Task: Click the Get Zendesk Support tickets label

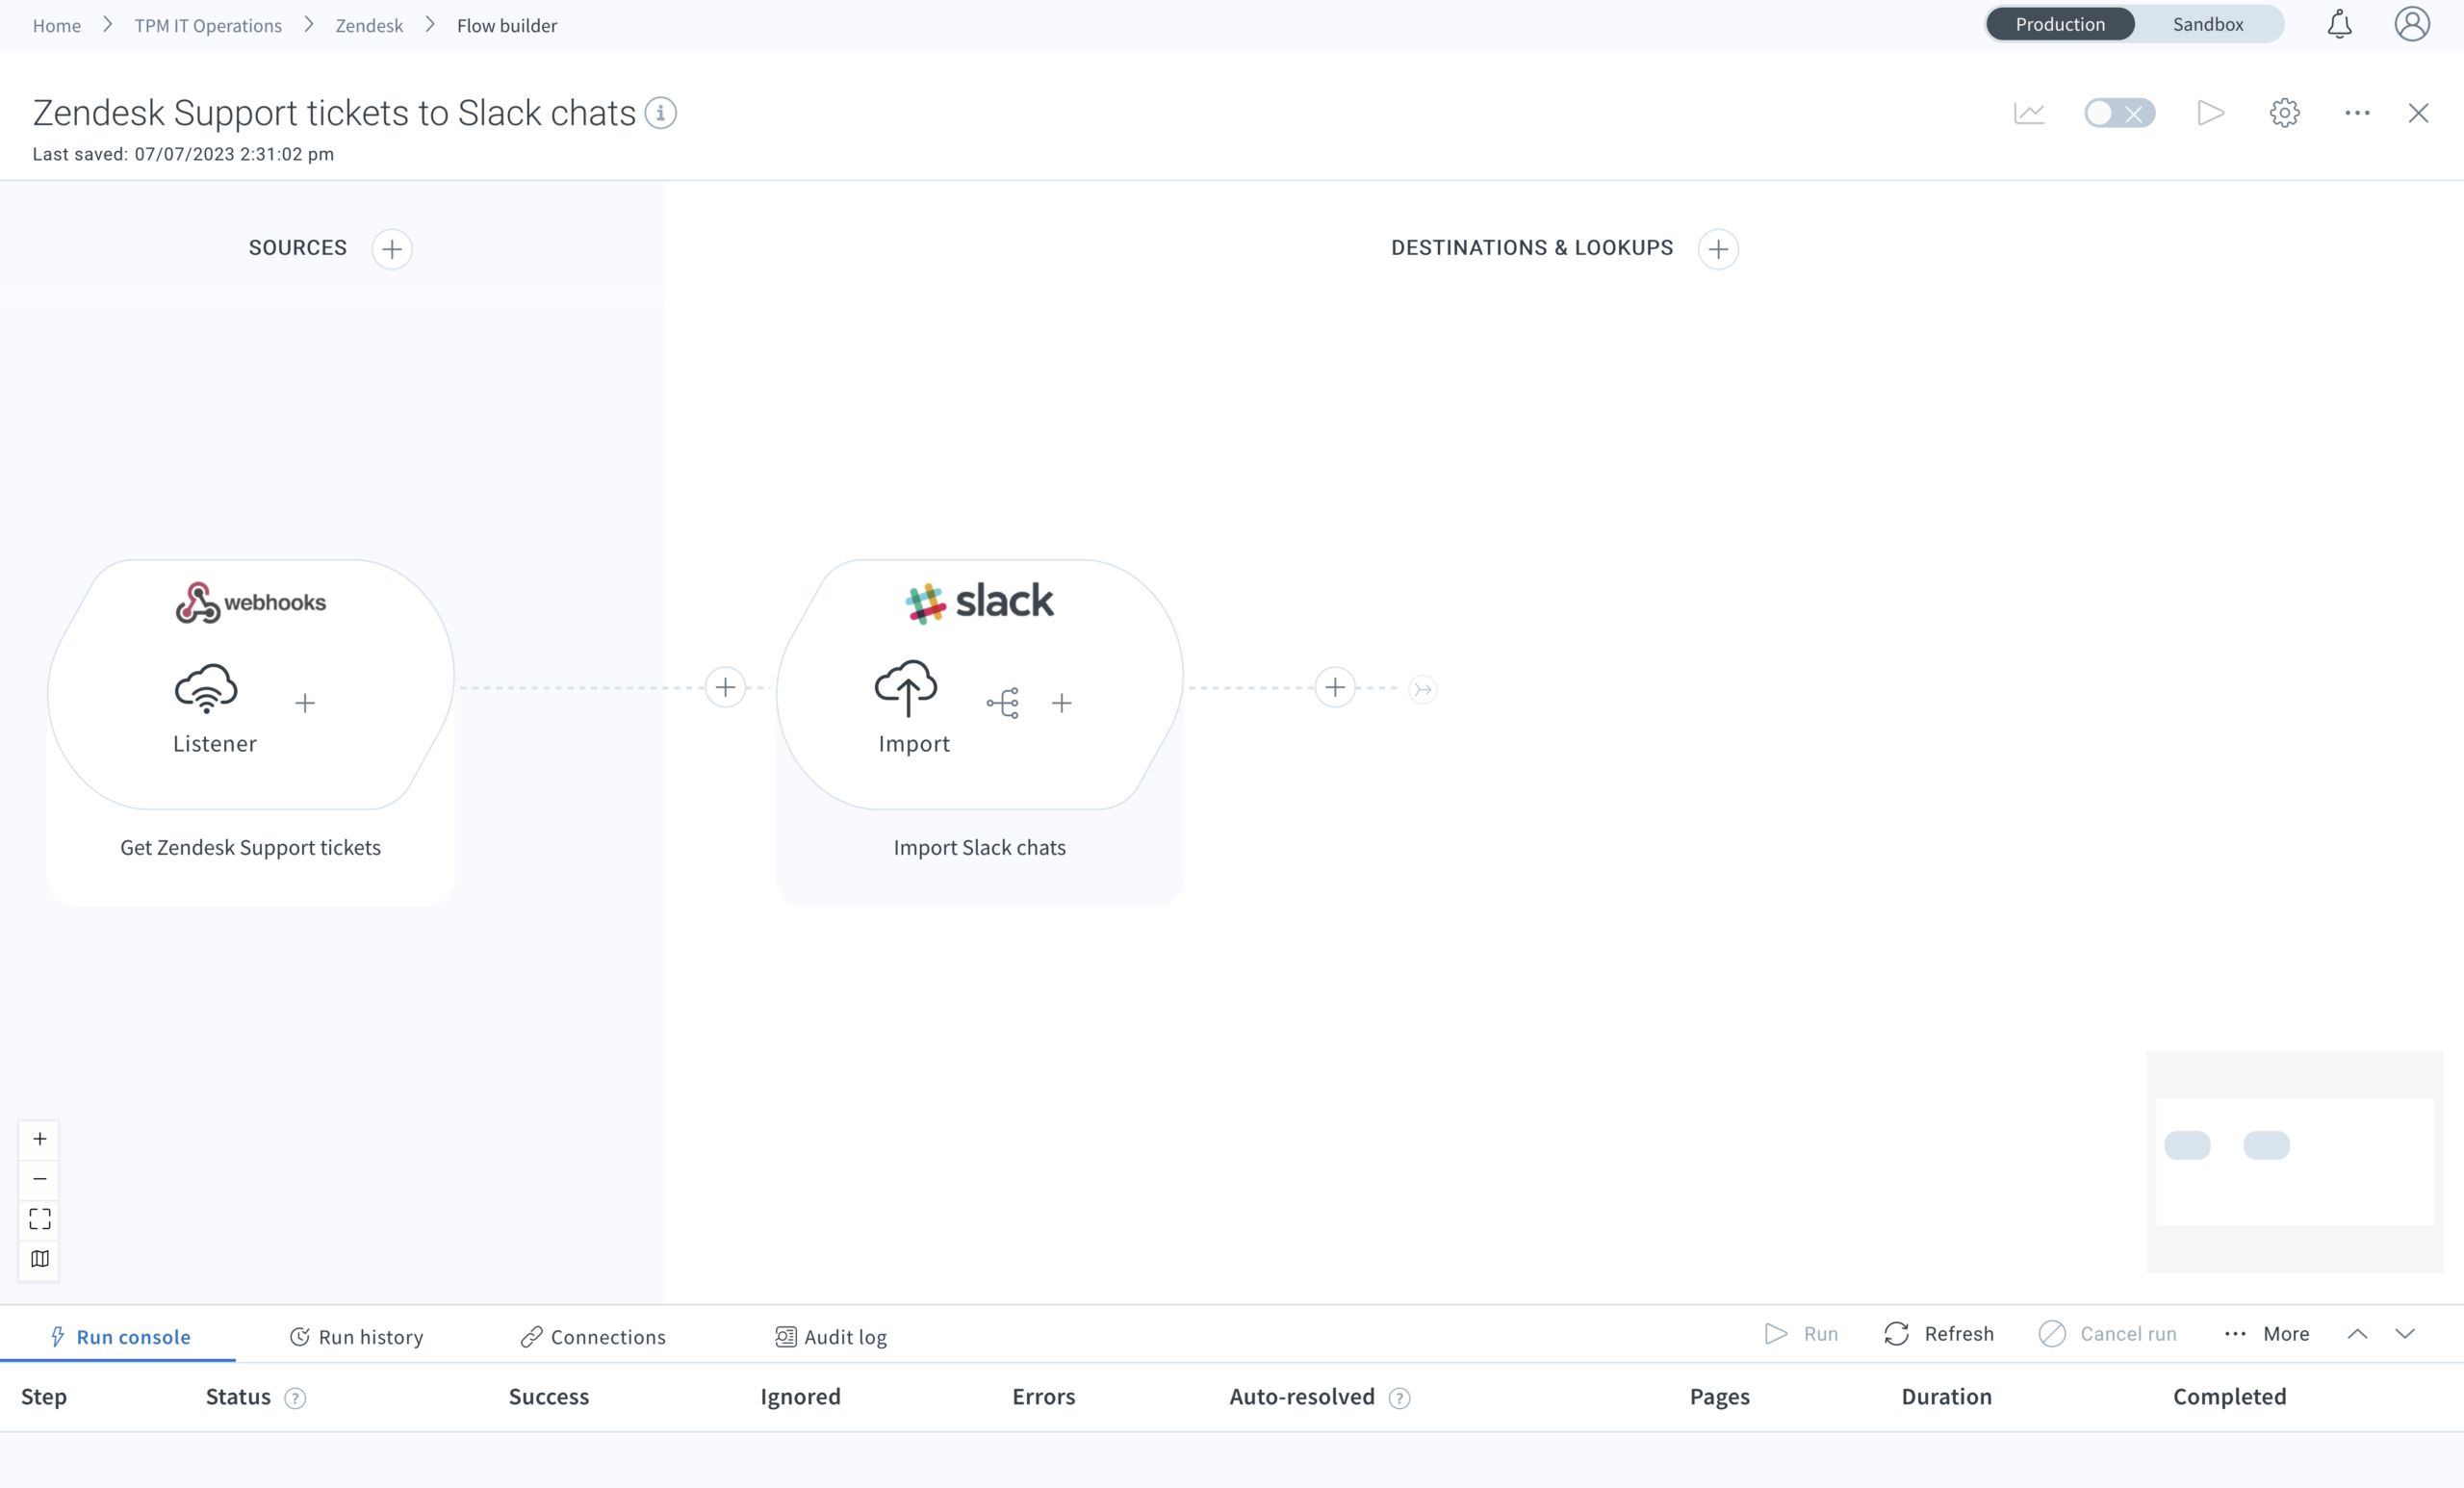Action: (x=250, y=847)
